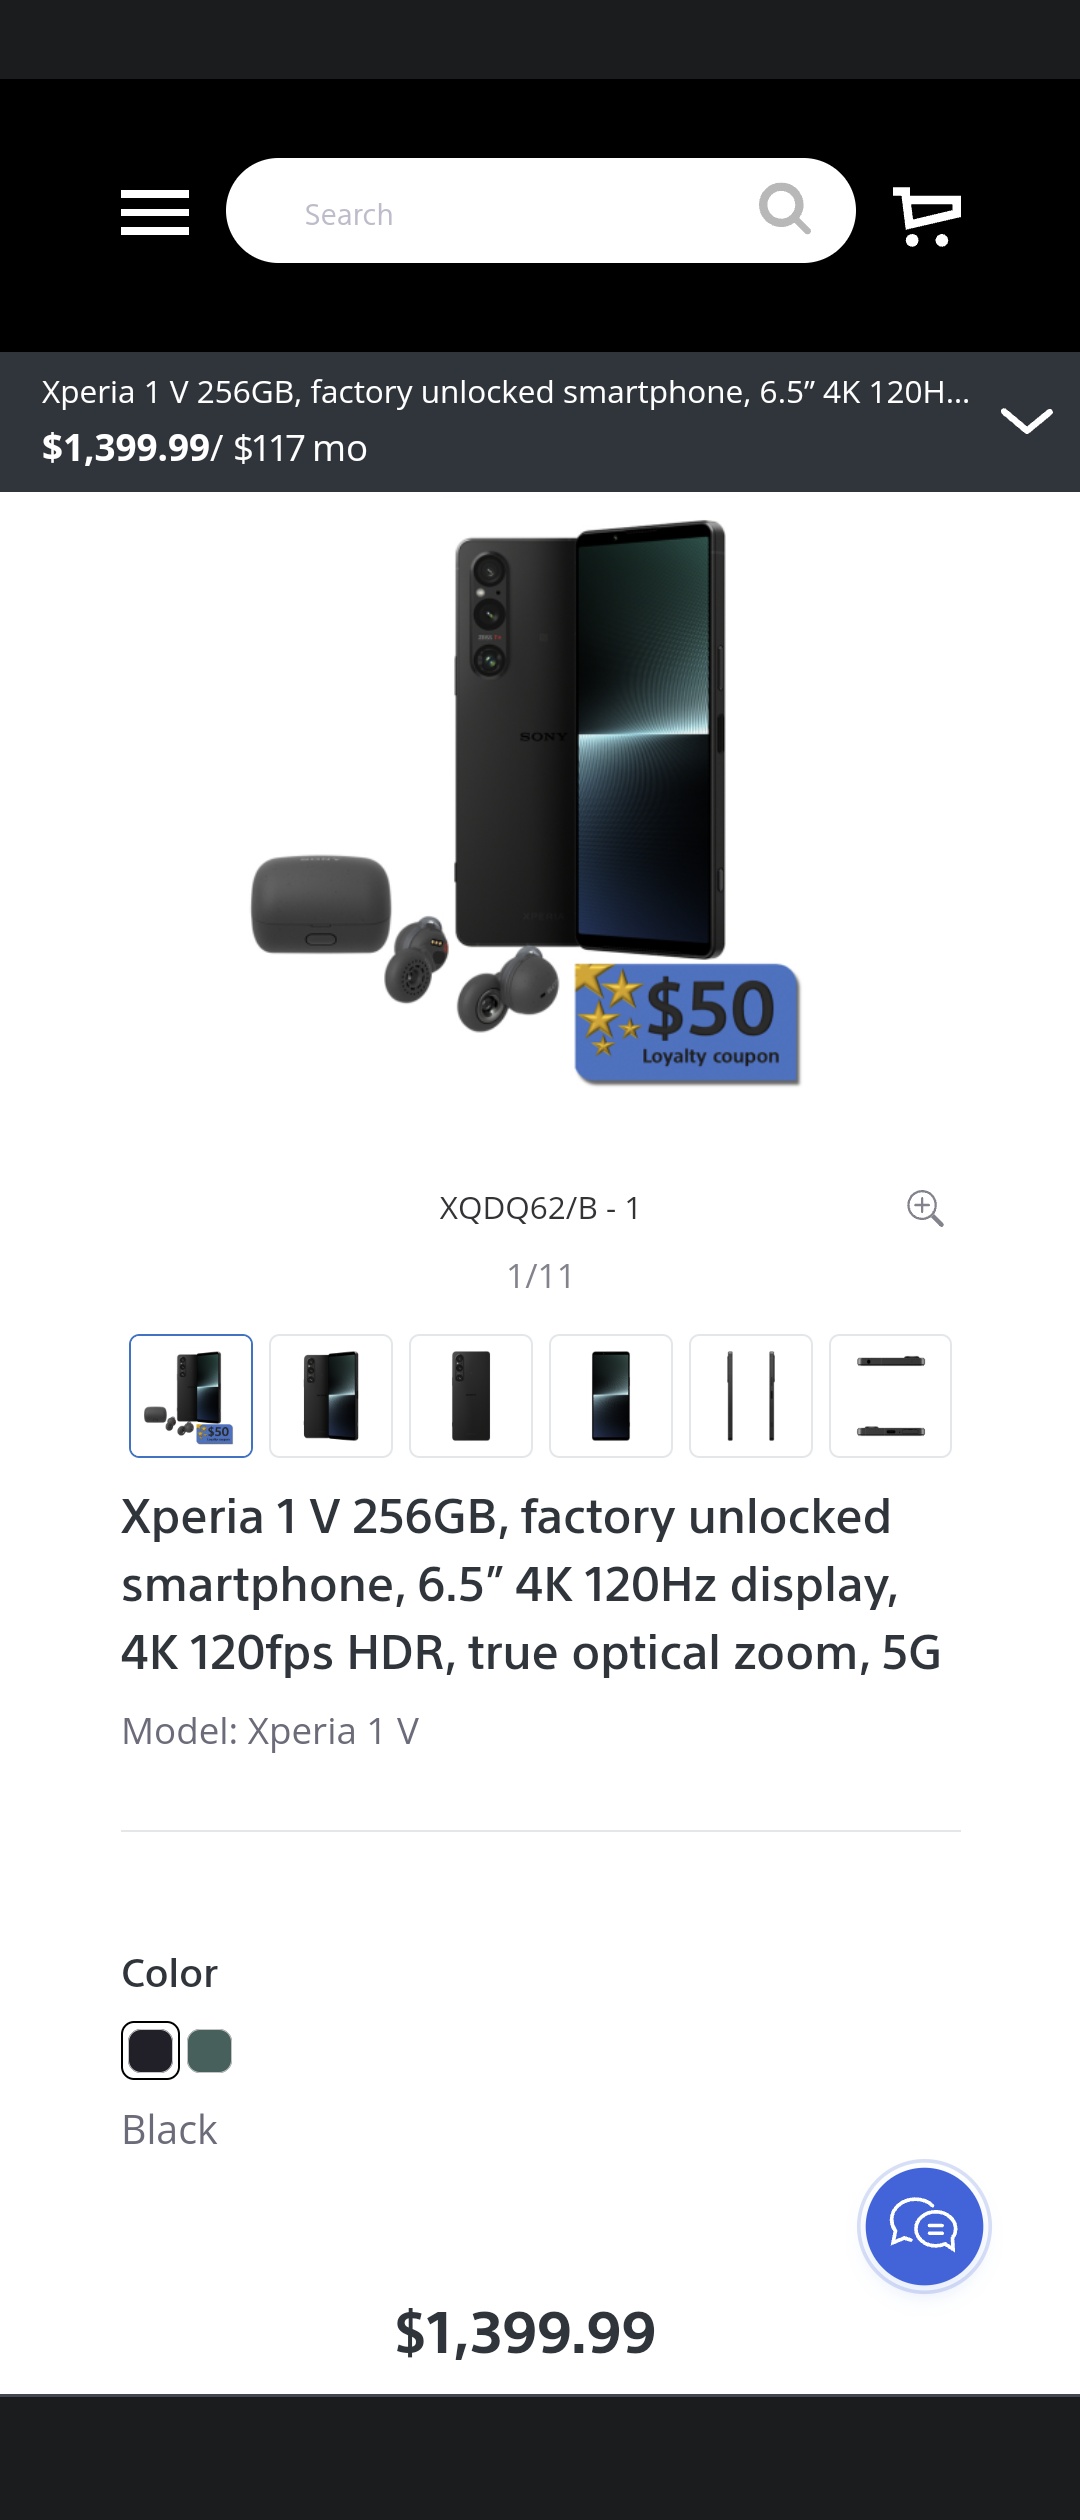Select the sixth thumbnail showing top and bottom
The width and height of the screenshot is (1080, 2520).
890,1396
